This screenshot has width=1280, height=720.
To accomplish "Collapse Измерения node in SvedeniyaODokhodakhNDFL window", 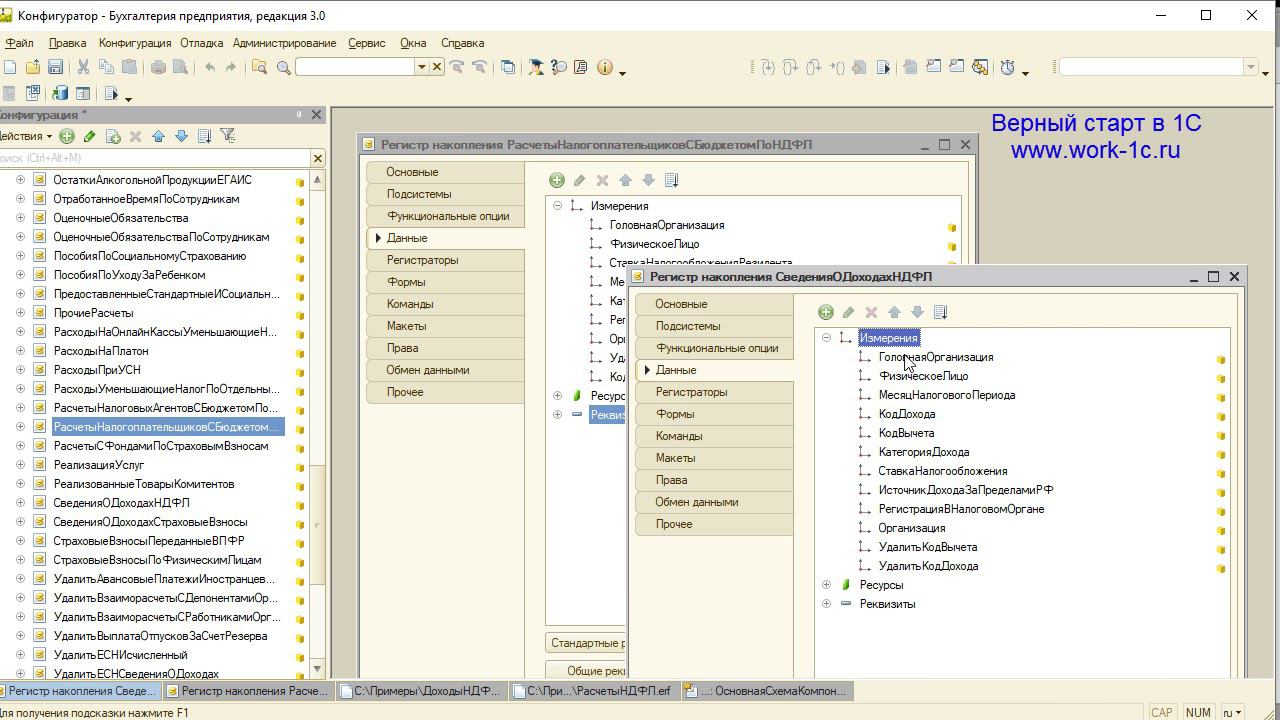I will [x=826, y=338].
